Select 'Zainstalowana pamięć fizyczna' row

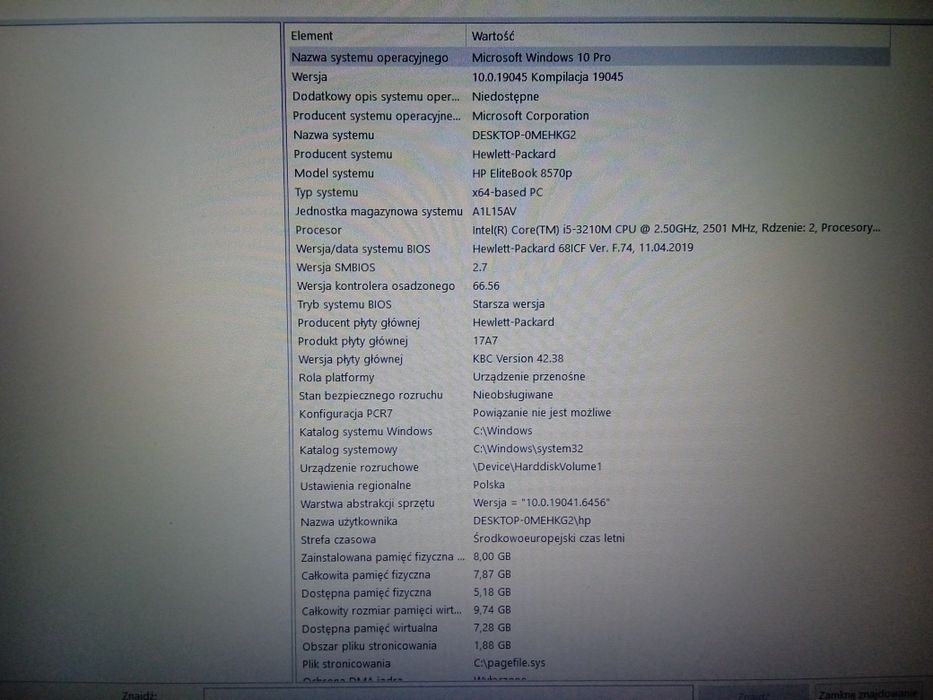382,557
